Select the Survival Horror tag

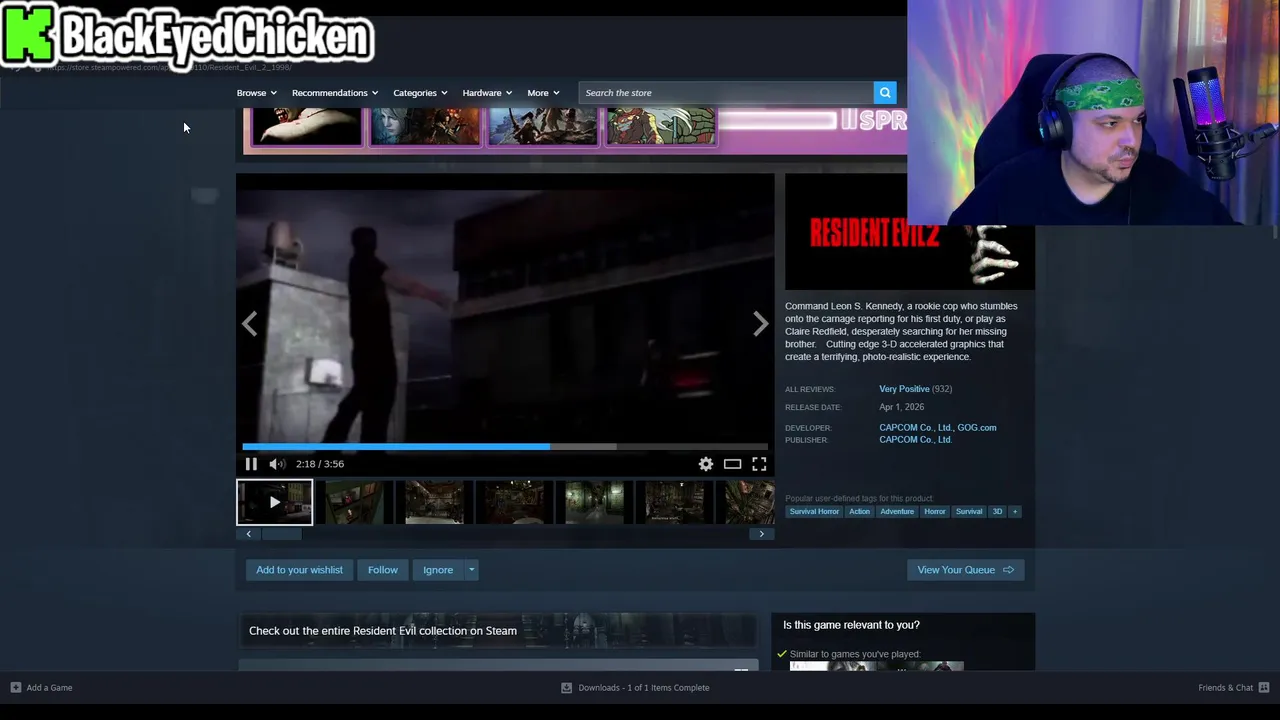click(x=814, y=512)
